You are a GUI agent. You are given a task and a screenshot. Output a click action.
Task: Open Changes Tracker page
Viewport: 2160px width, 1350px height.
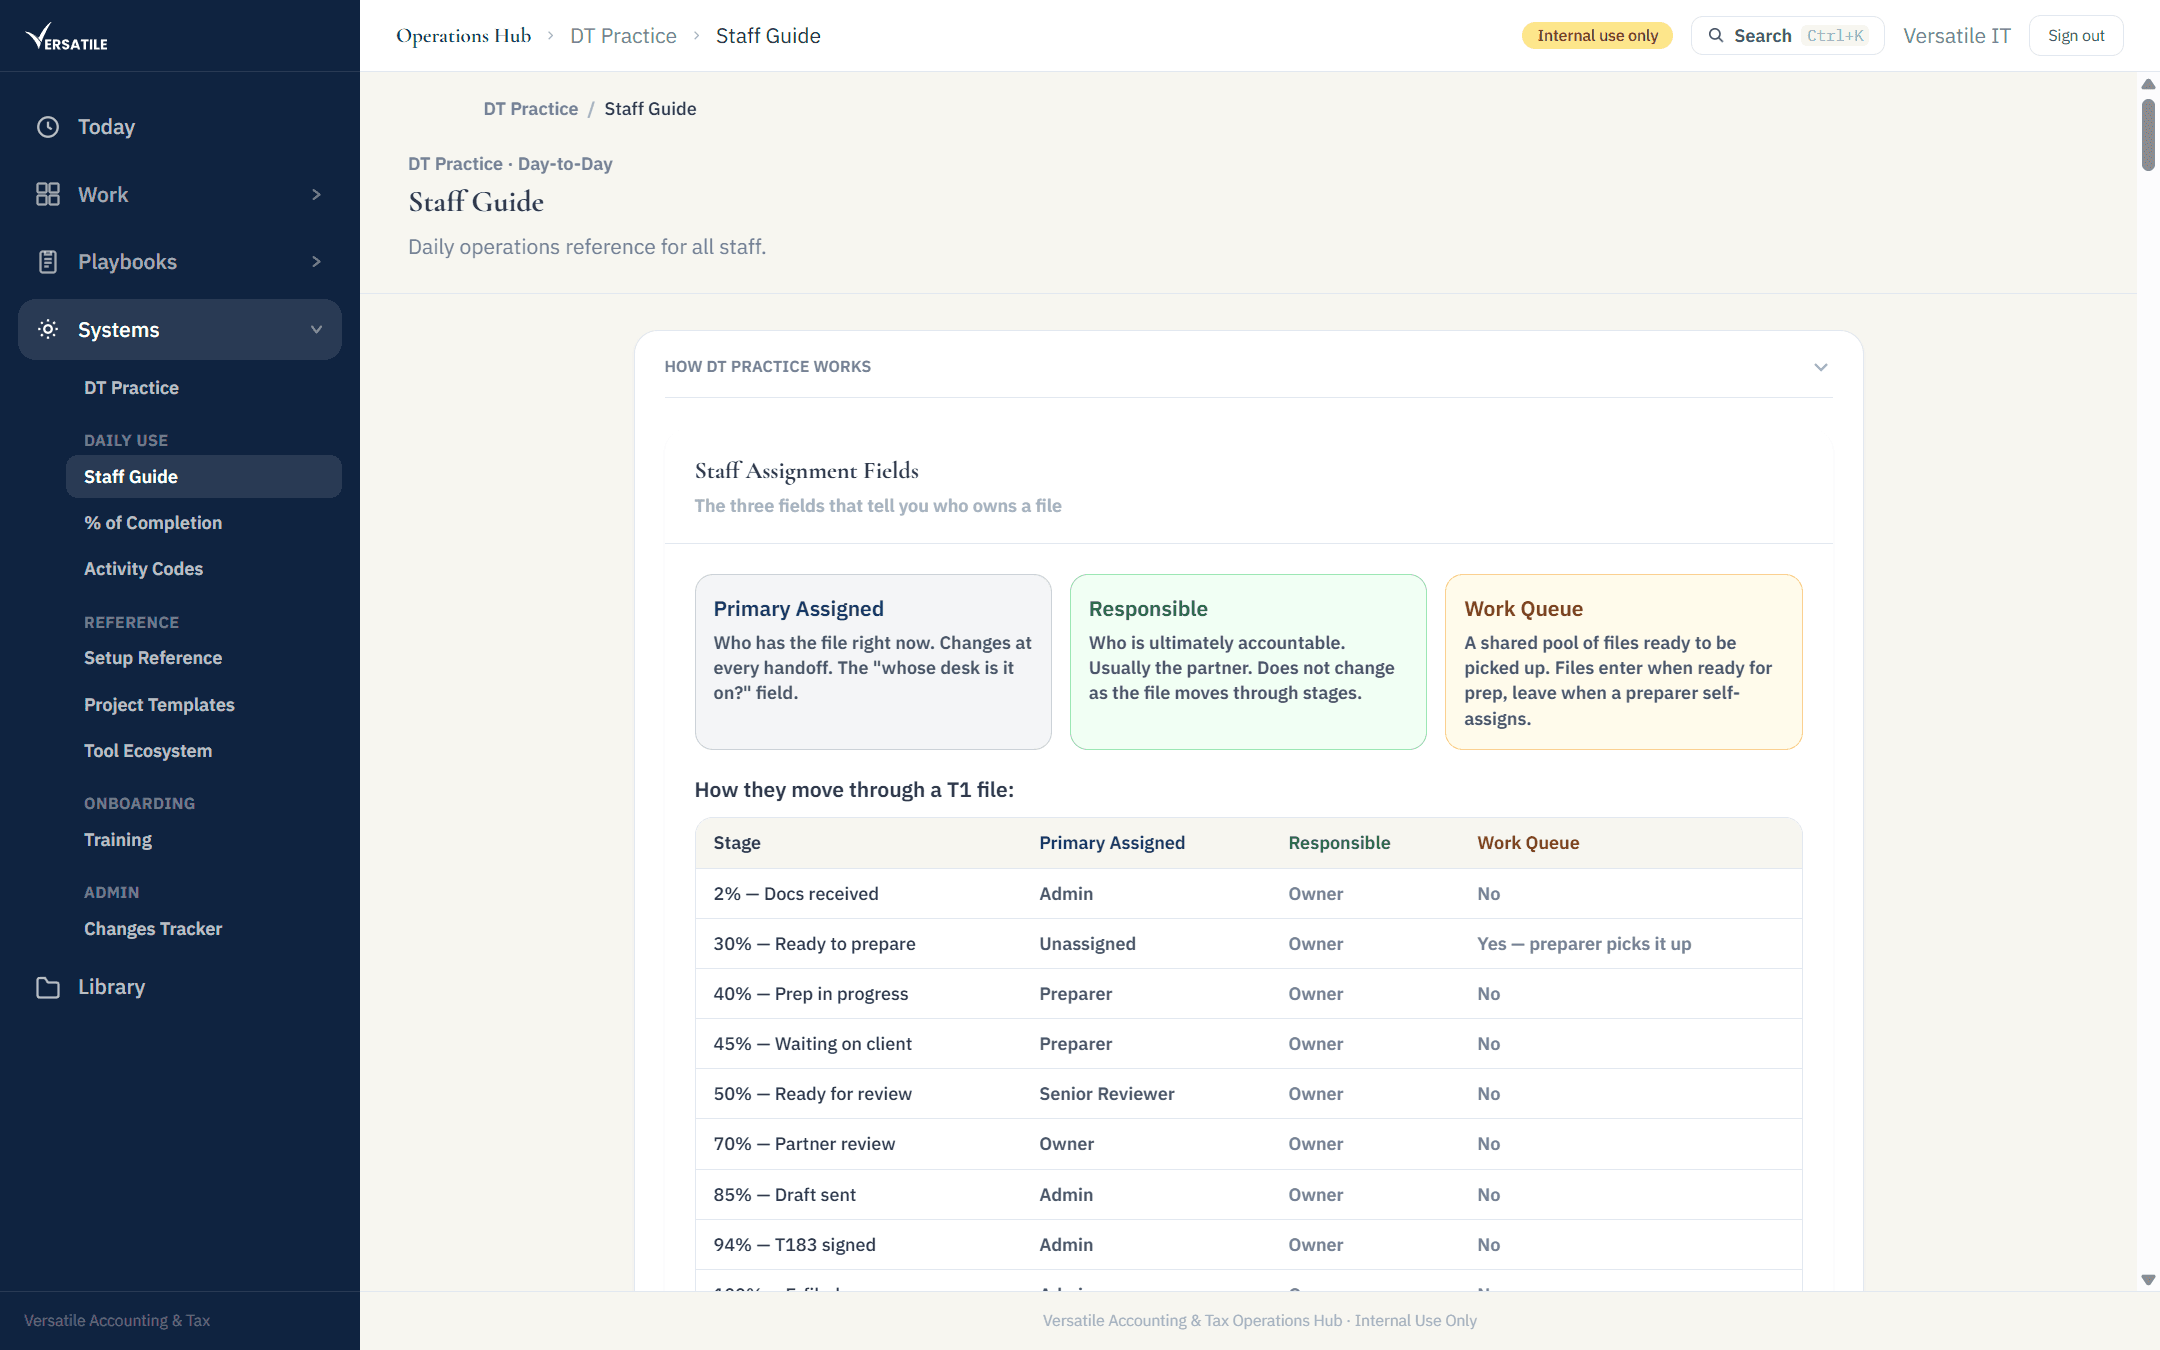153,929
